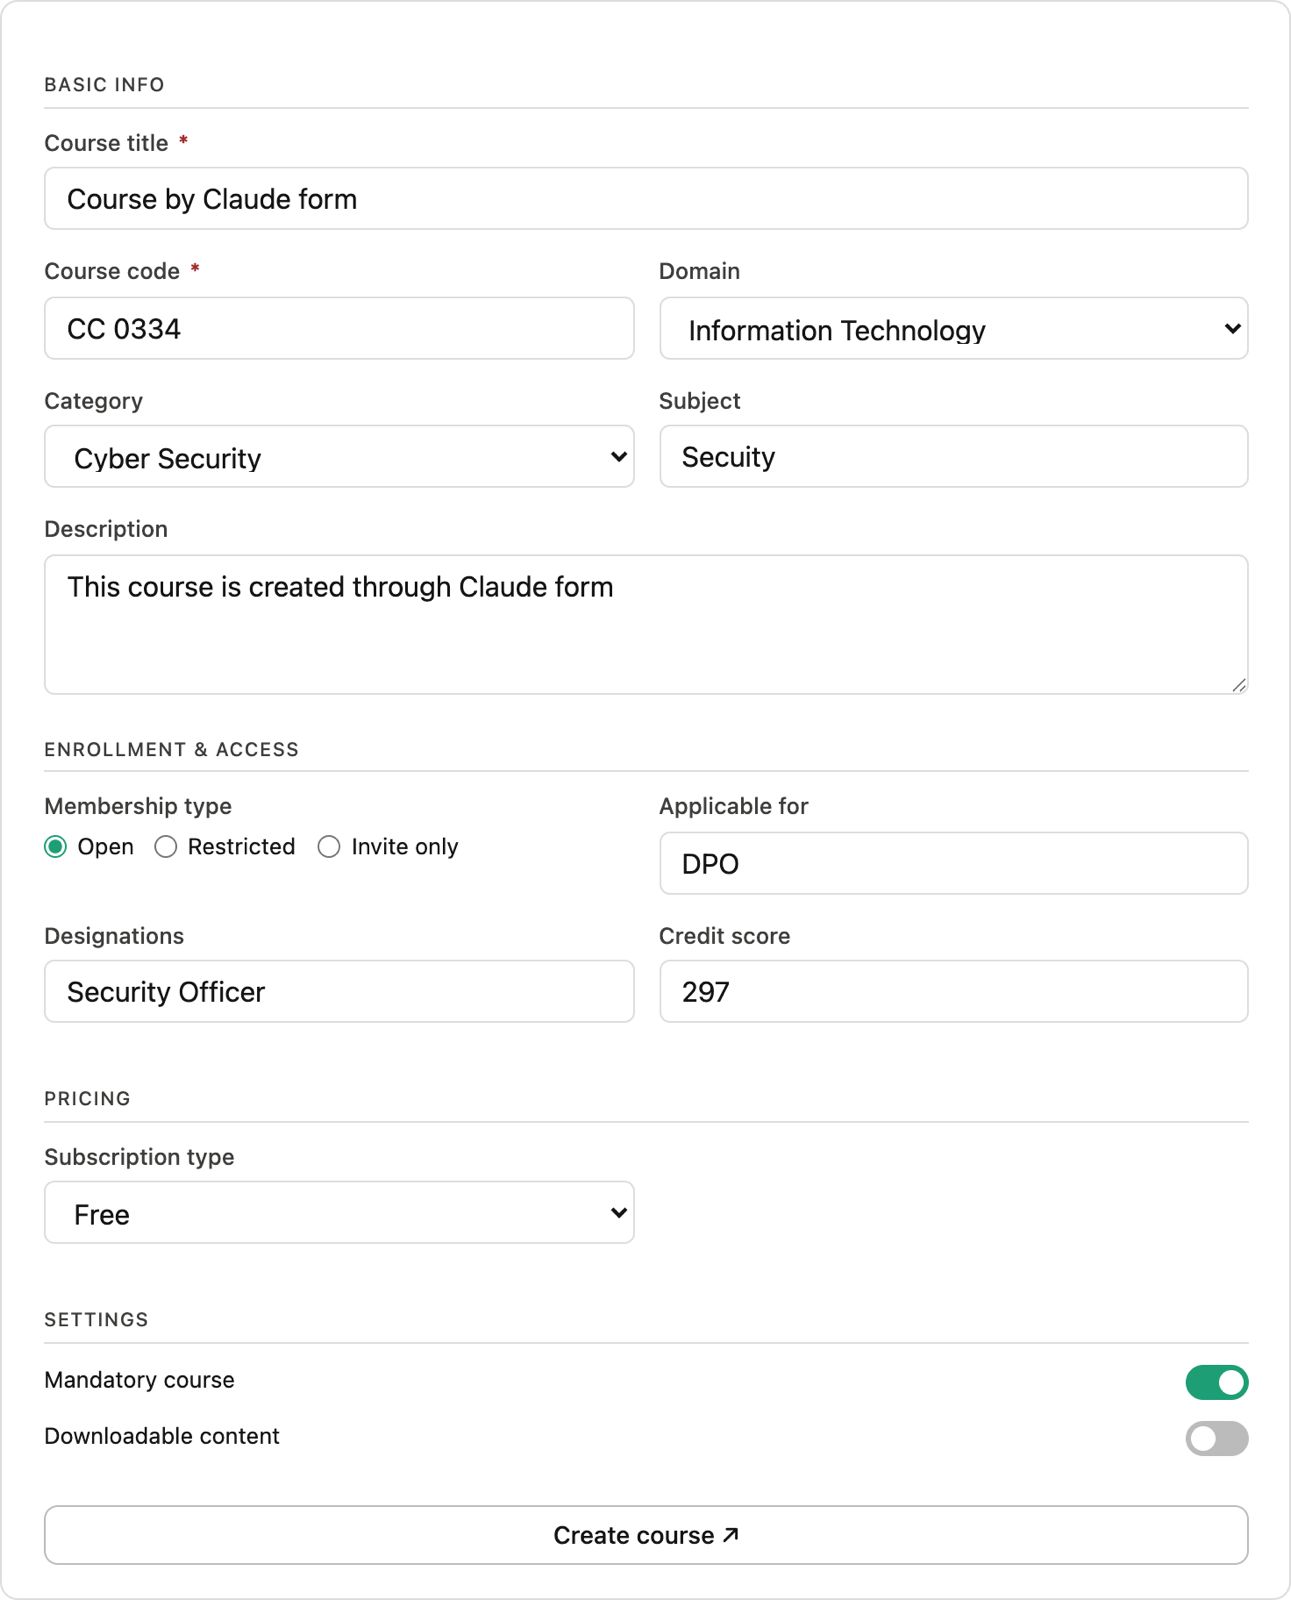Click the Credit score input
1291x1600 pixels.
click(953, 991)
